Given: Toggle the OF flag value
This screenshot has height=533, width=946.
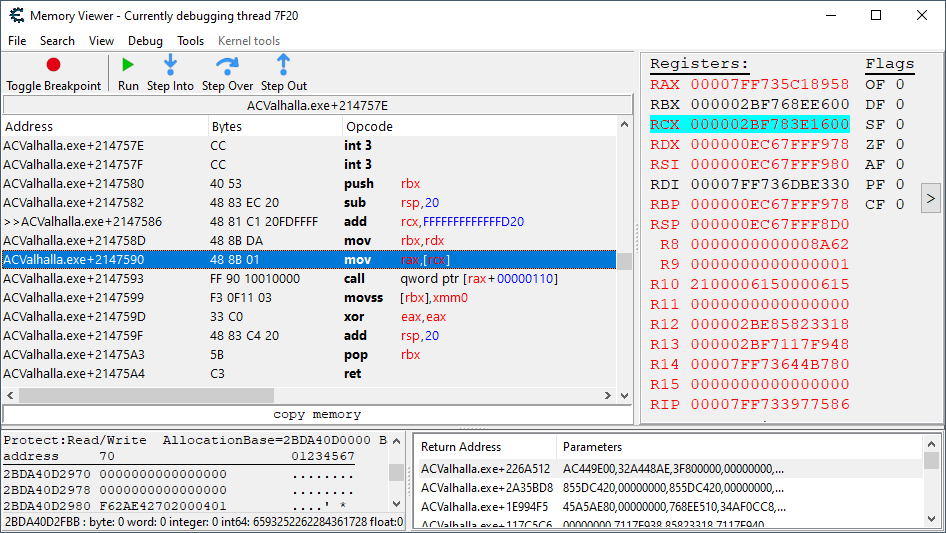Looking at the screenshot, I should point(899,85).
